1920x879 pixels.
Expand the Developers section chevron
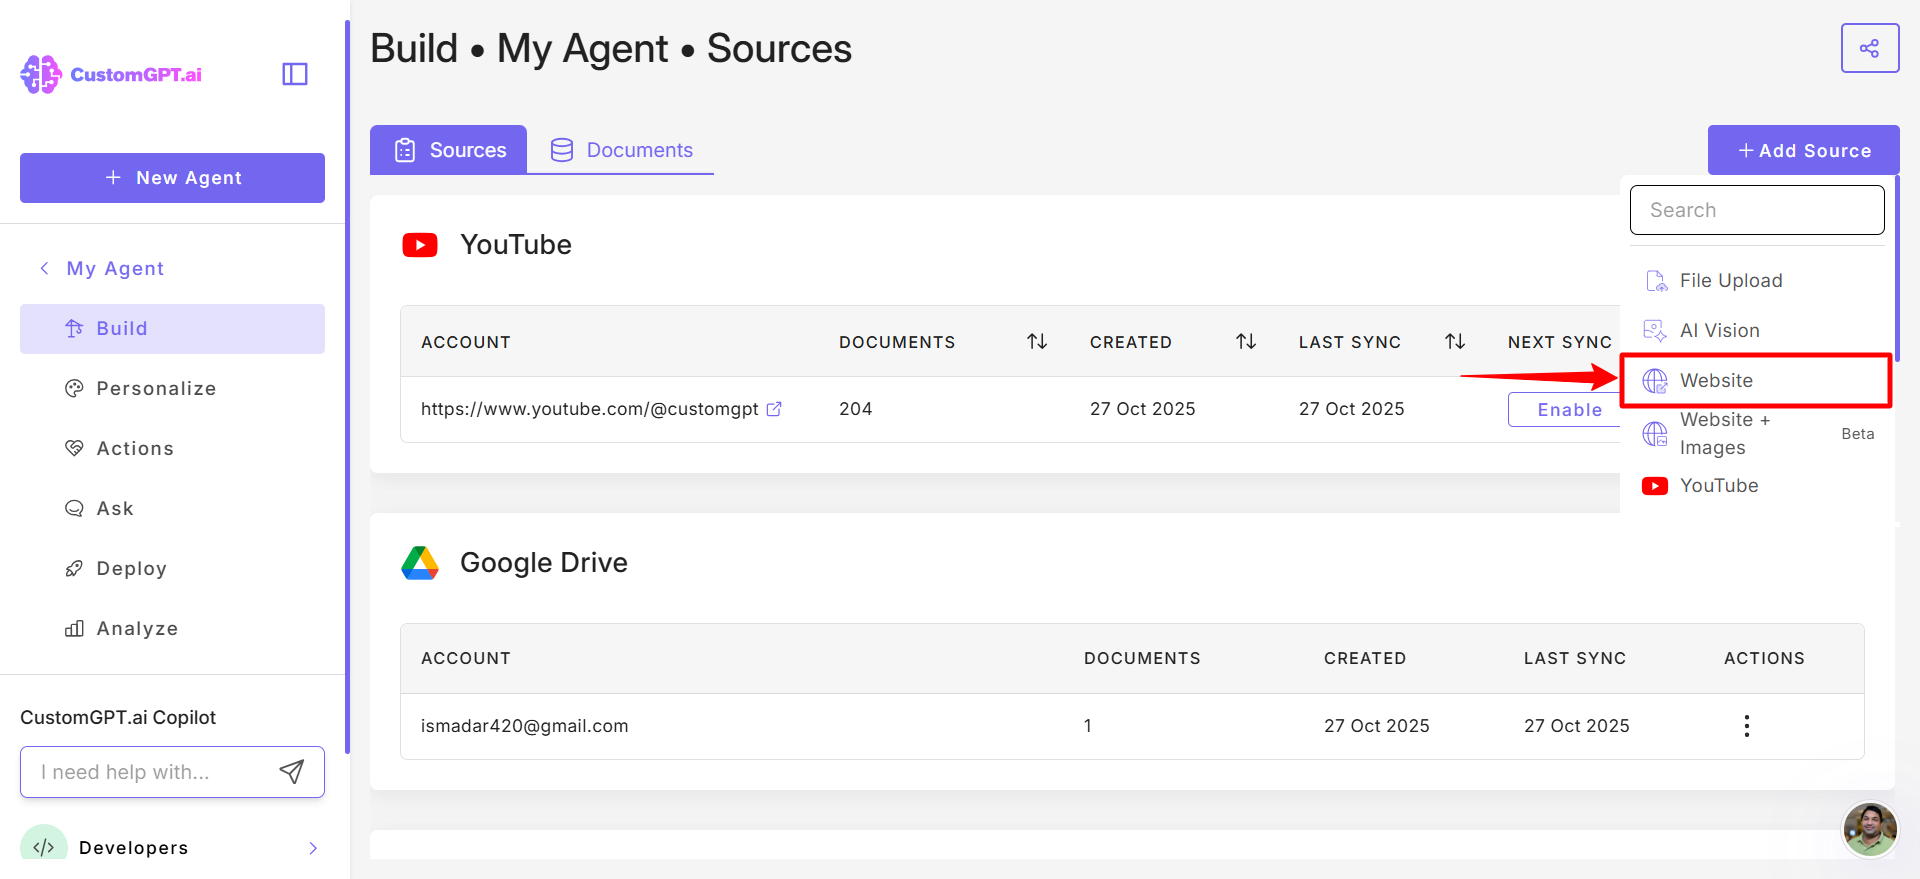click(x=313, y=848)
